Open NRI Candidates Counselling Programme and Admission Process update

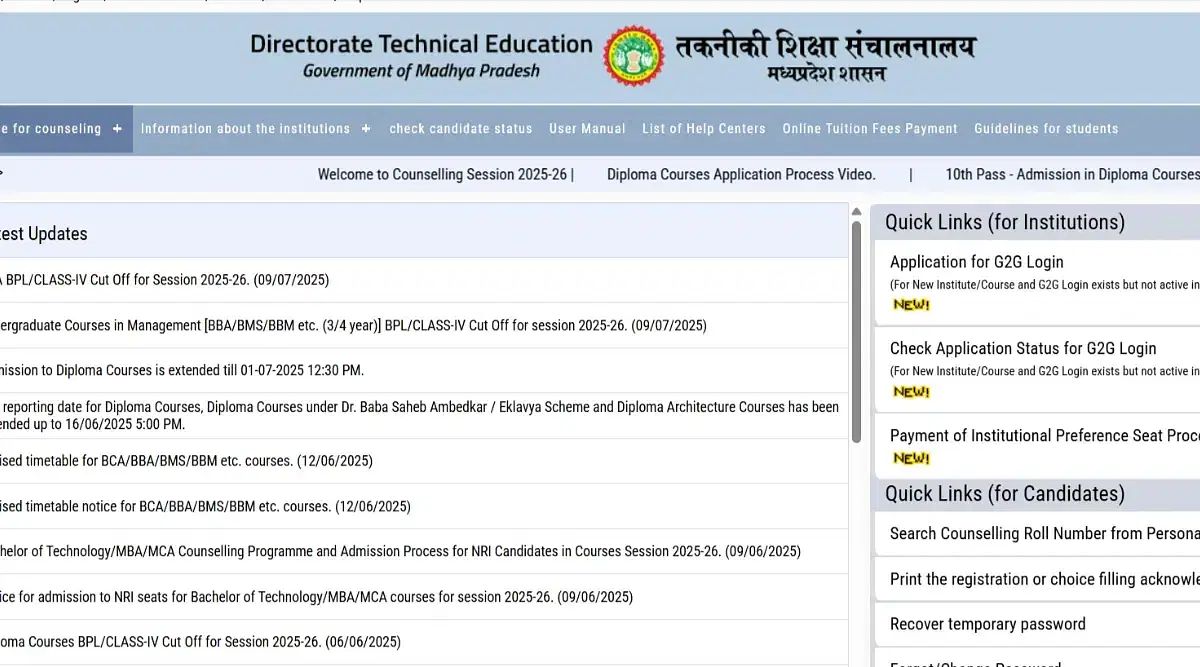[400, 551]
